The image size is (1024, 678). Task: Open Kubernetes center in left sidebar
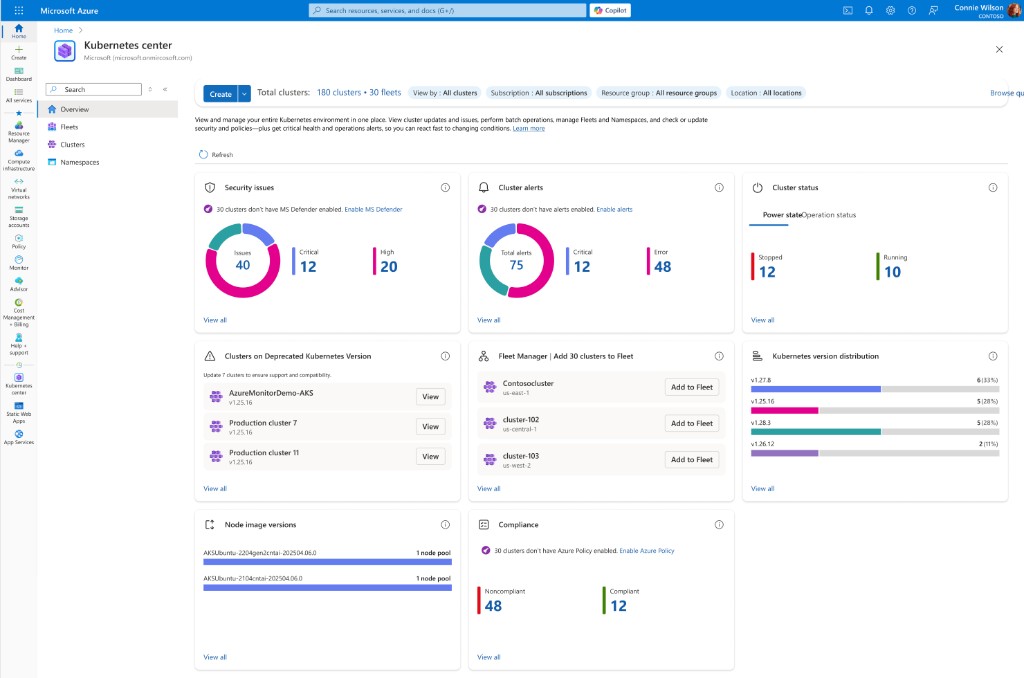19,384
